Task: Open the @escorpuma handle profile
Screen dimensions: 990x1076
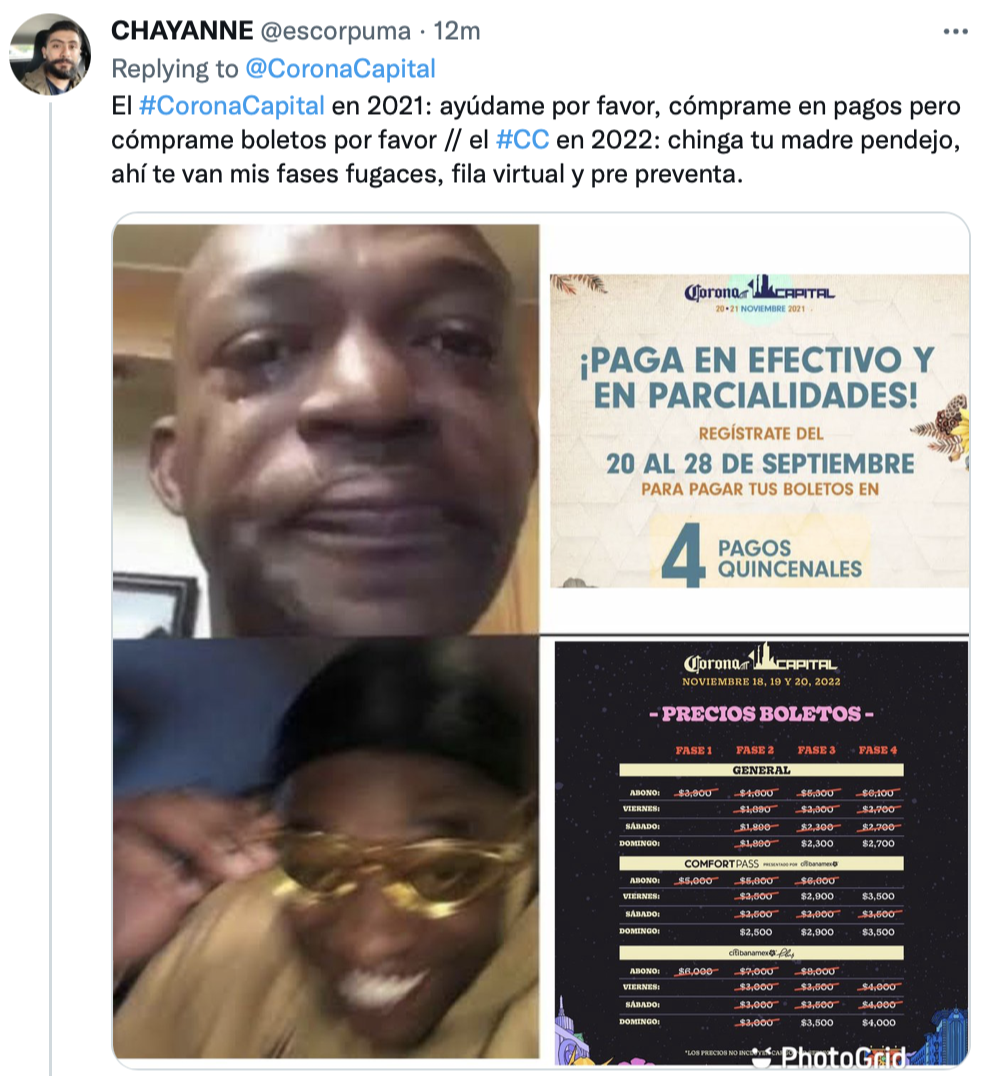Action: pos(335,31)
